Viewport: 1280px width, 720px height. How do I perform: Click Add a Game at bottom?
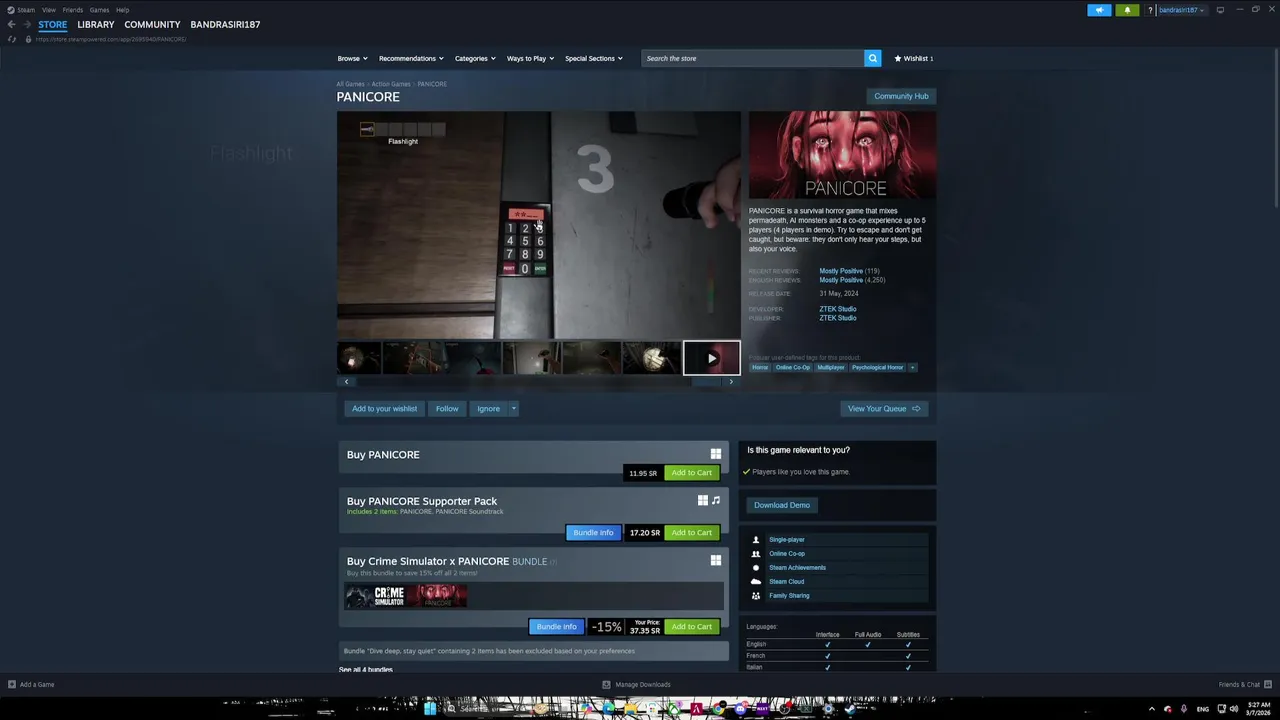tap(31, 685)
